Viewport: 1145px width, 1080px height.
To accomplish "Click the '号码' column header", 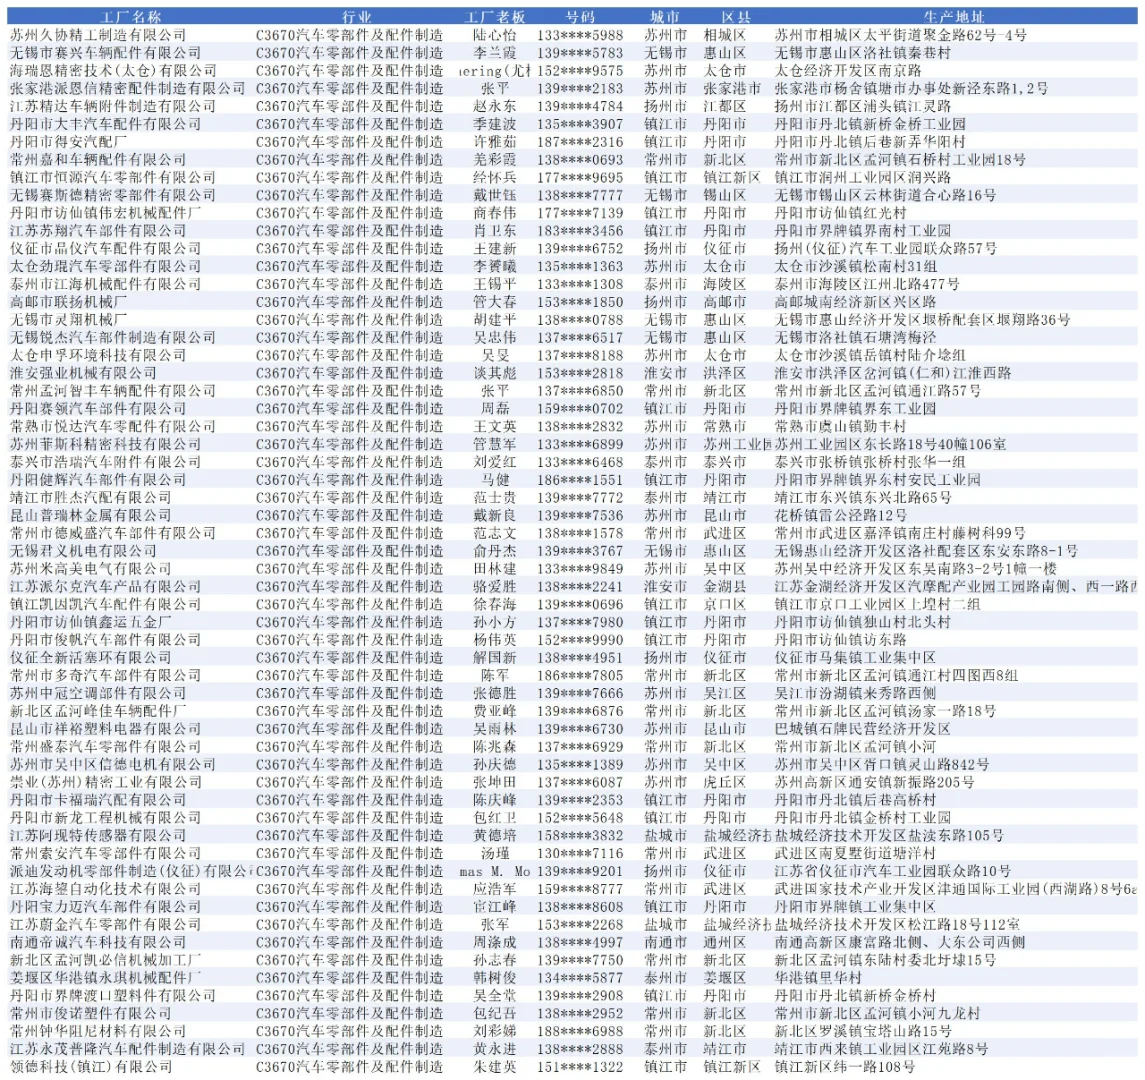I will [581, 16].
